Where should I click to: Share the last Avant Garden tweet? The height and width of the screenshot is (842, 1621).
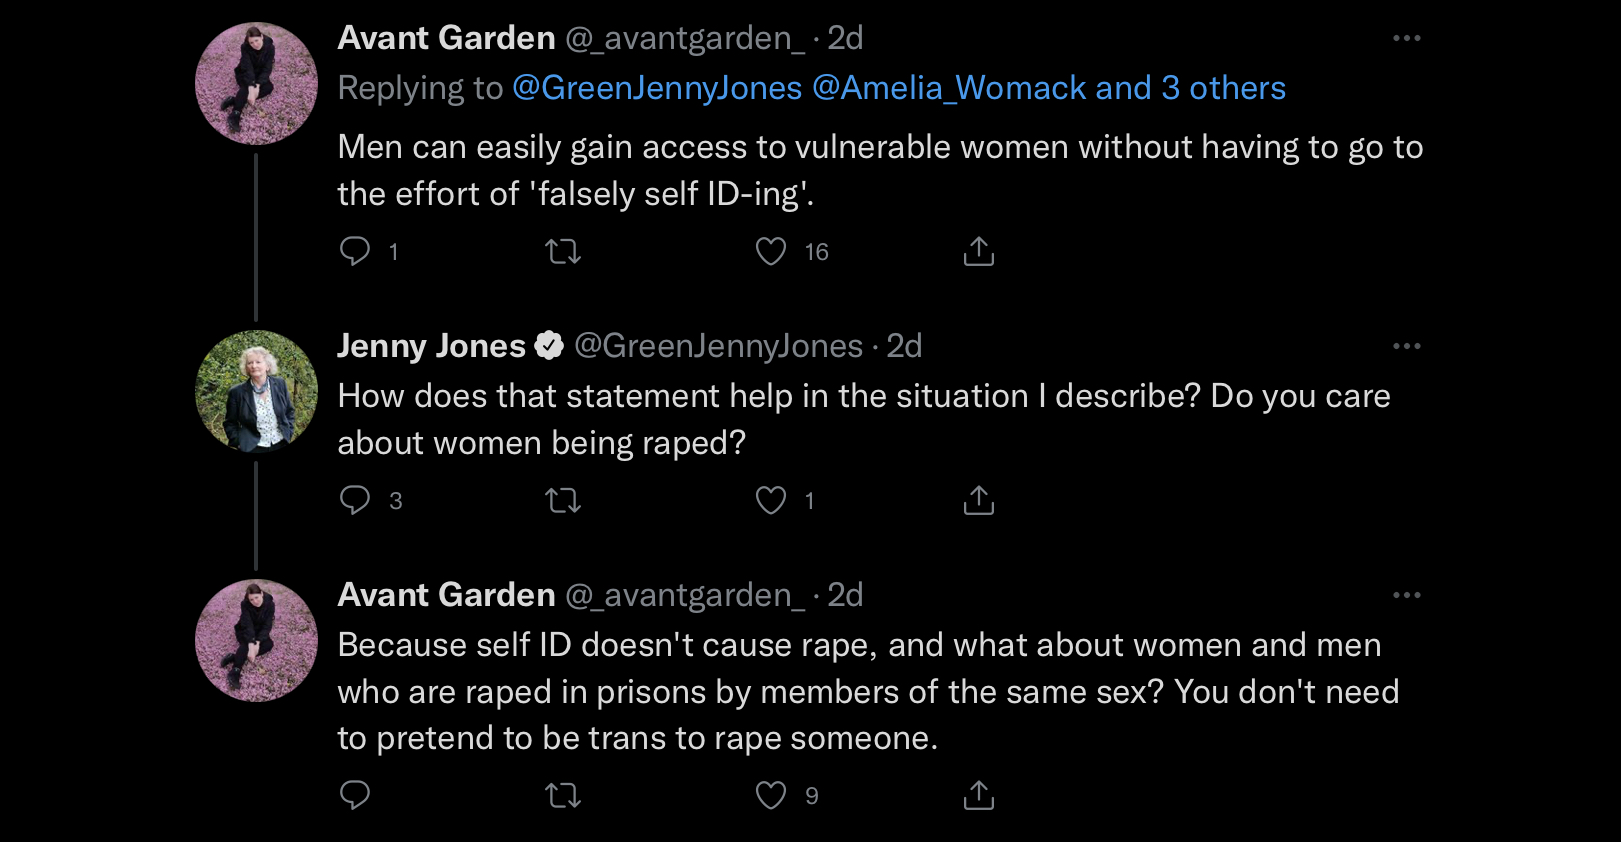coord(979,795)
